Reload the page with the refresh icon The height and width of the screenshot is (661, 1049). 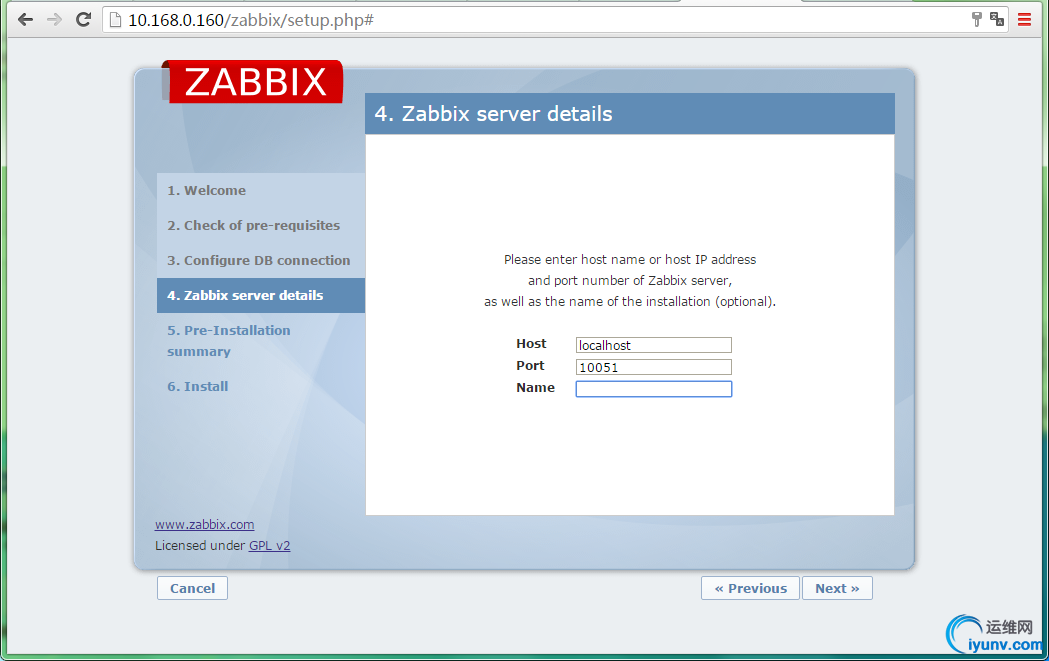coord(83,19)
